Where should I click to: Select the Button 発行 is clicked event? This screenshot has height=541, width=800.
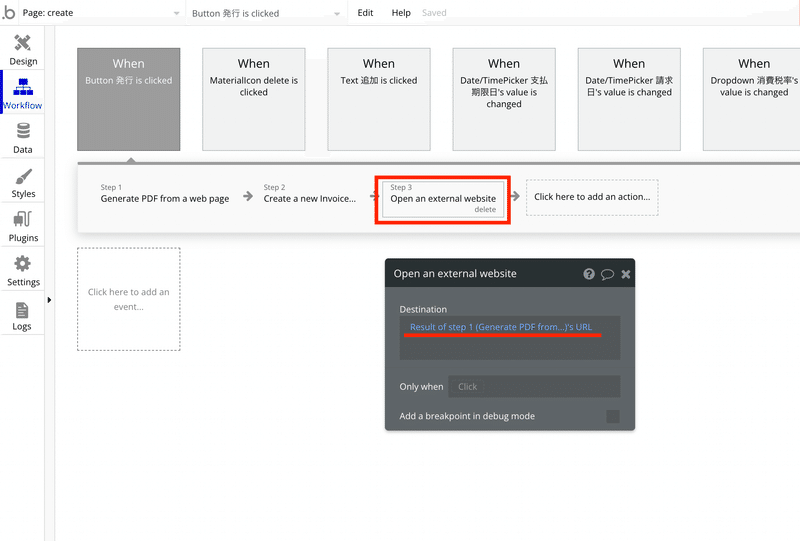129,100
